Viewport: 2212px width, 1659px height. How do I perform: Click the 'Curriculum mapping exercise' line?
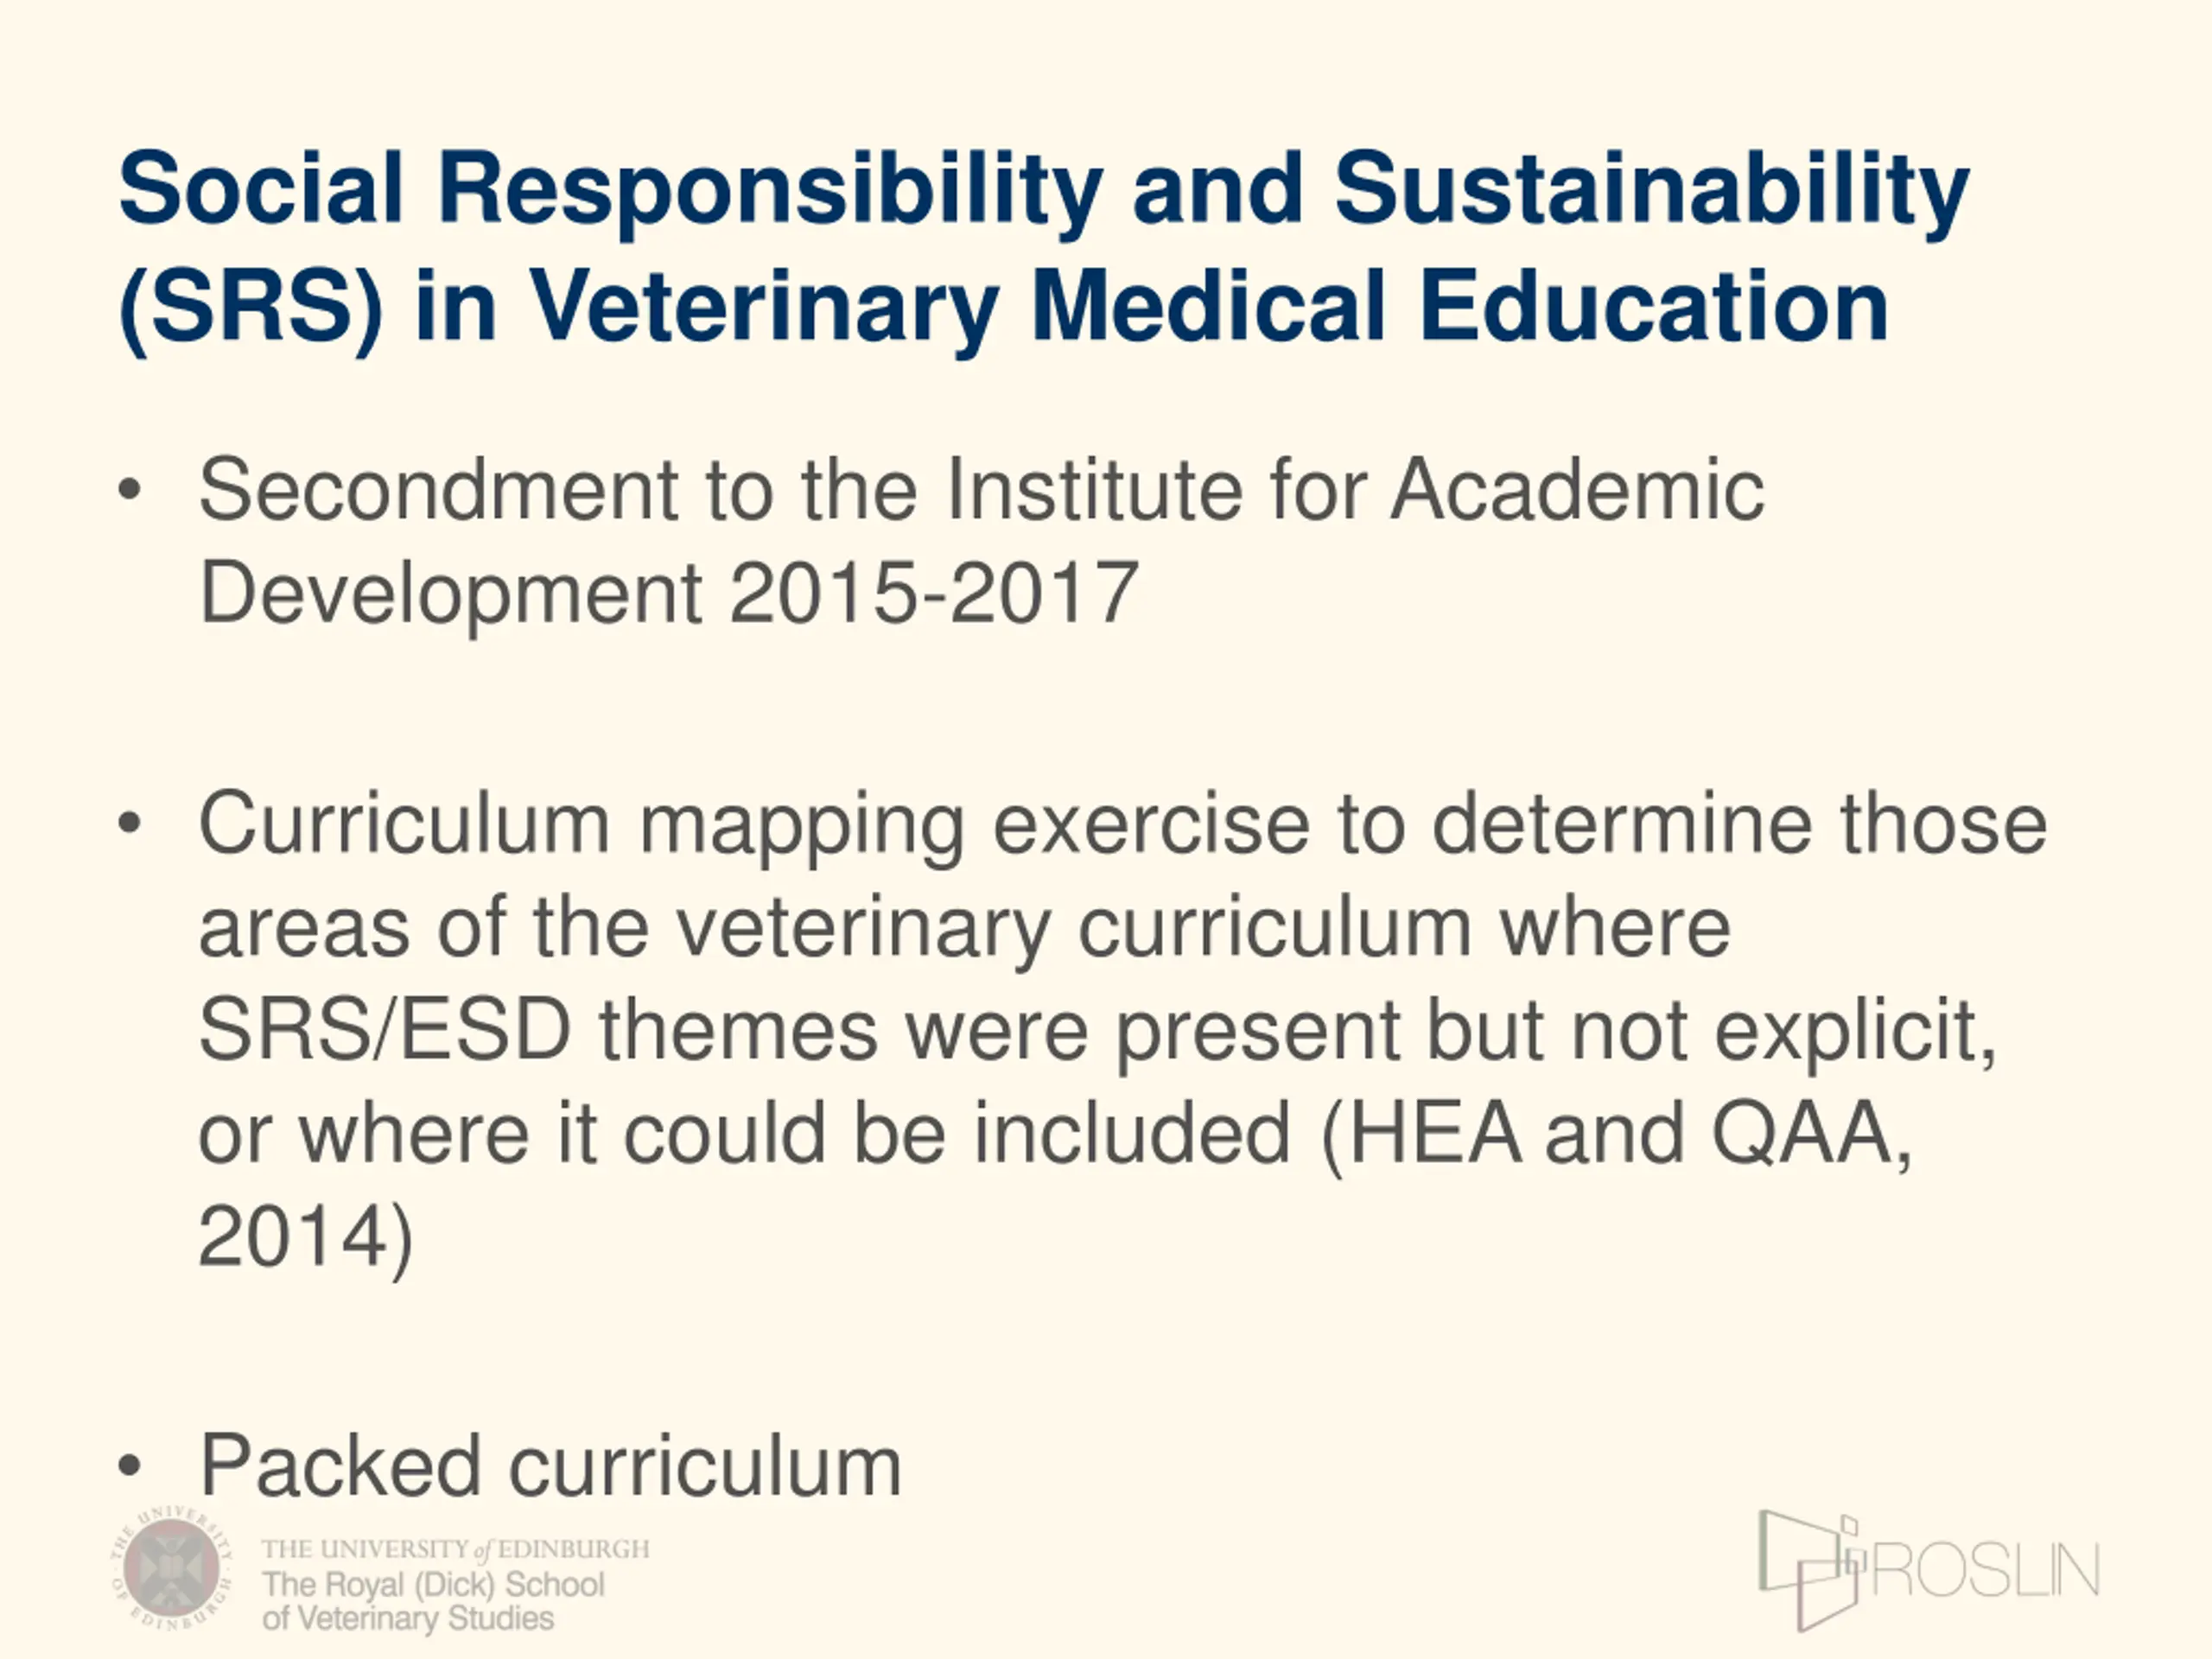point(1123,825)
